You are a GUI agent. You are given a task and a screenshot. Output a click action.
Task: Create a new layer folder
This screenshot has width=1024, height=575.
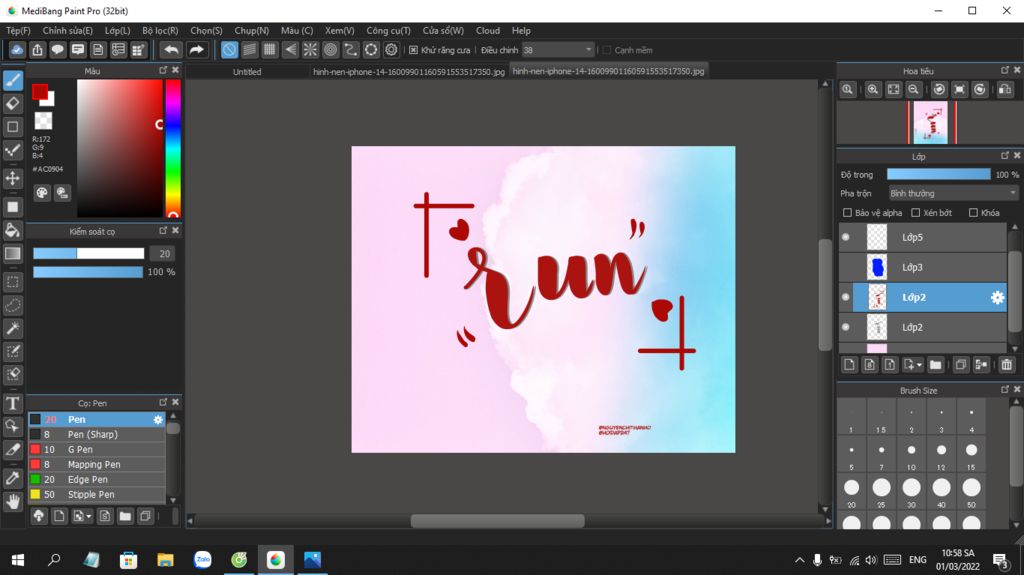(935, 365)
